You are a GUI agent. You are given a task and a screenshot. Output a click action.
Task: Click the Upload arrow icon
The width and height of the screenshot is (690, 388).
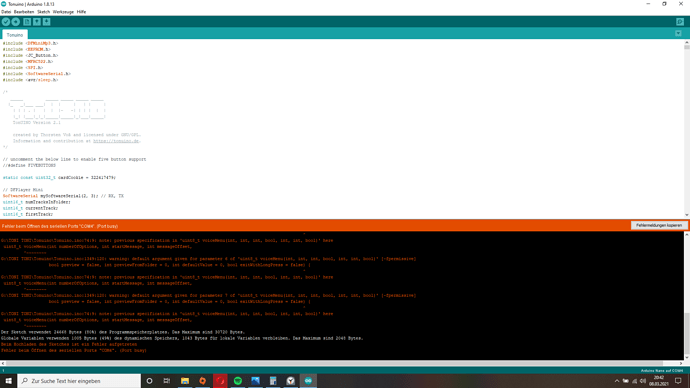pos(15,22)
